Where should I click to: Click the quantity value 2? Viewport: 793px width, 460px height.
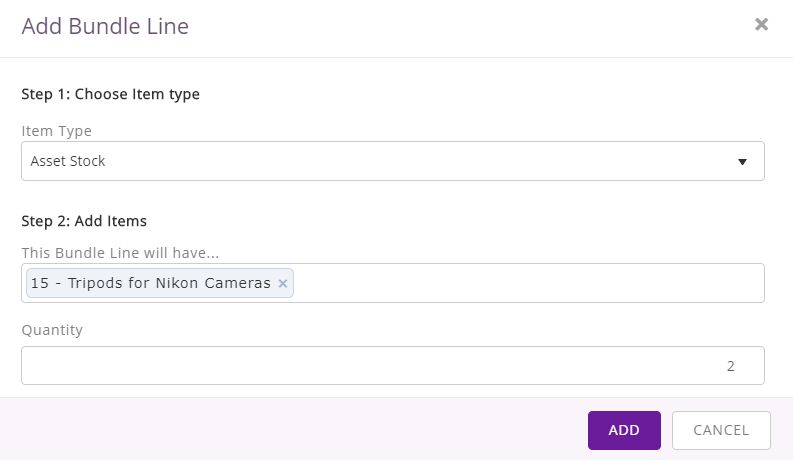tap(730, 366)
